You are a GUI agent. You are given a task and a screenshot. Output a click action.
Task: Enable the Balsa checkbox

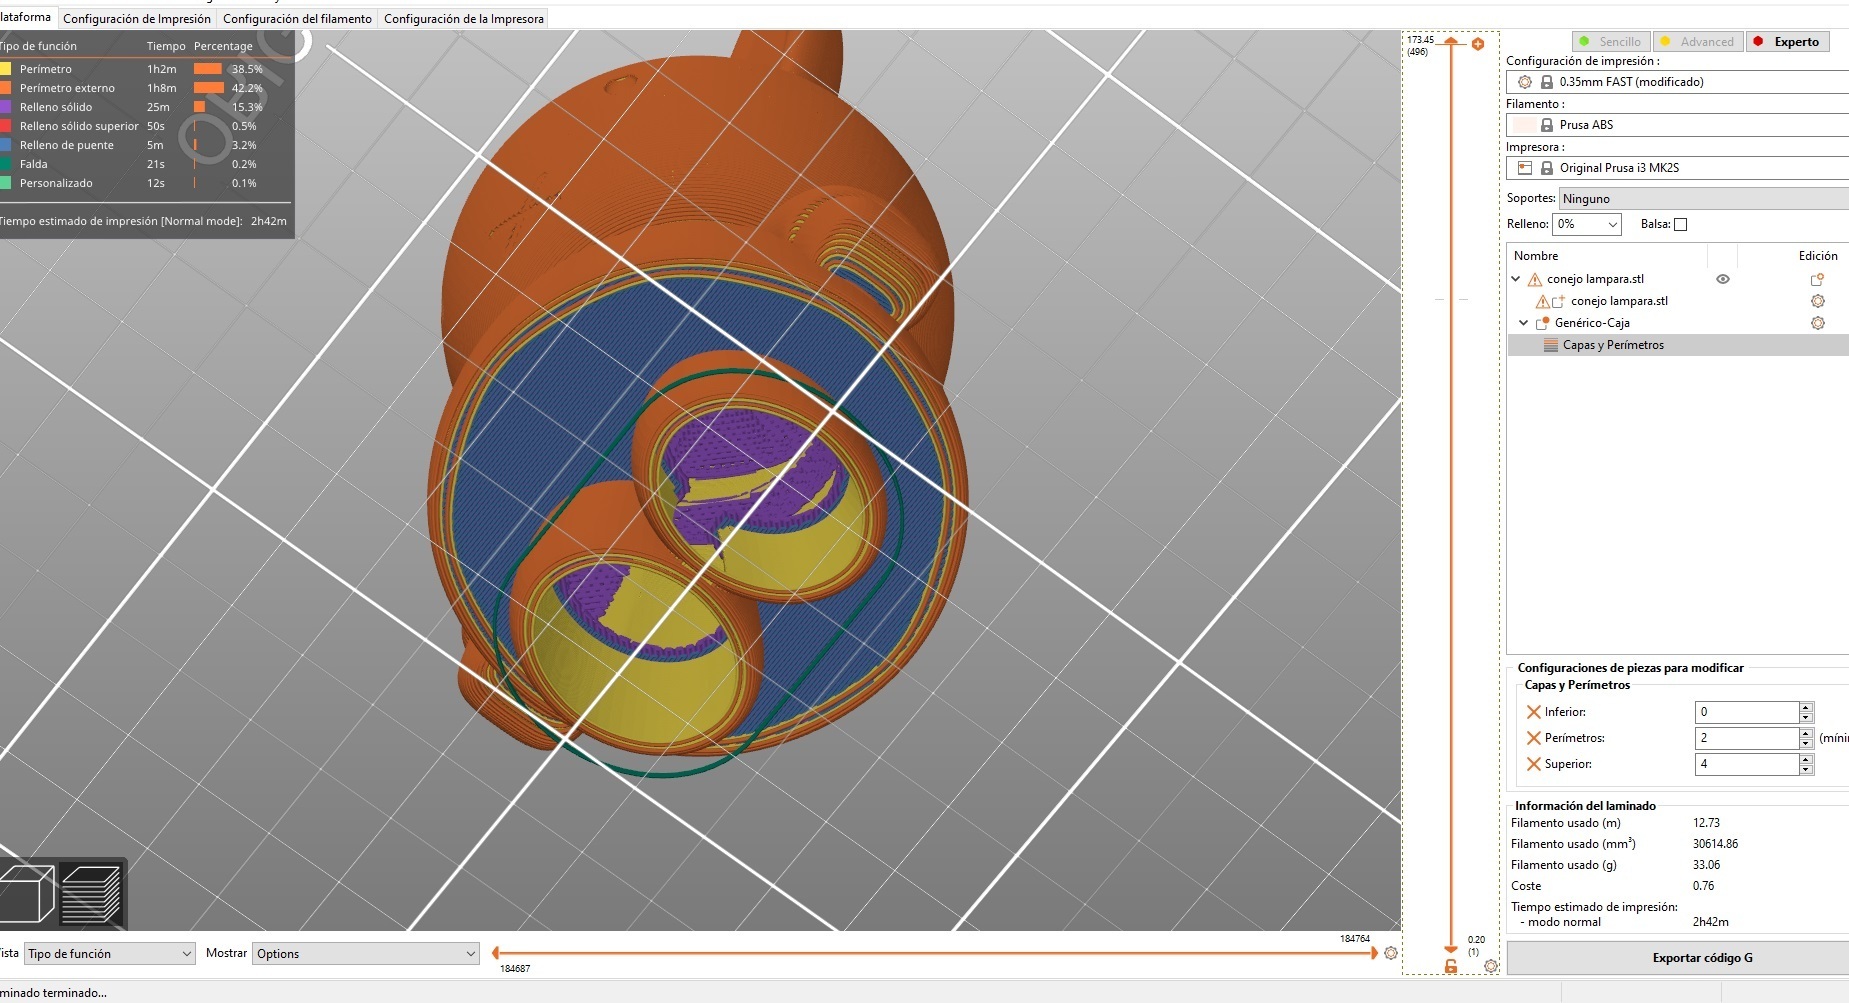(x=1680, y=225)
